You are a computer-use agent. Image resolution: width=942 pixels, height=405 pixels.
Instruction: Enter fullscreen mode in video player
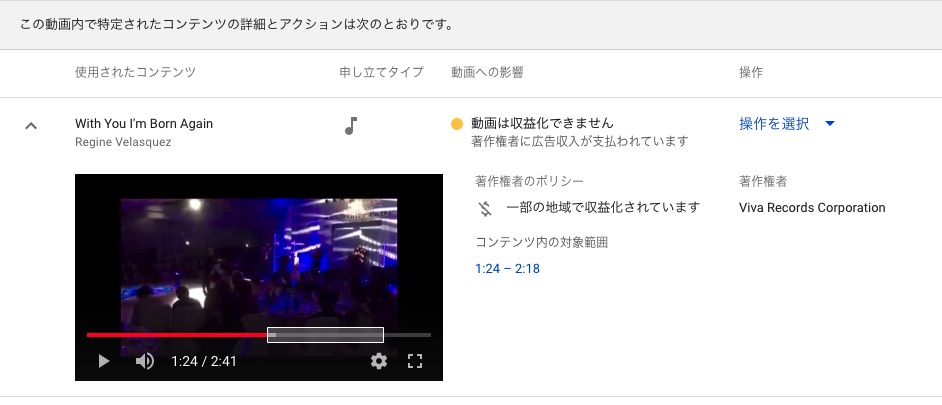tap(415, 361)
